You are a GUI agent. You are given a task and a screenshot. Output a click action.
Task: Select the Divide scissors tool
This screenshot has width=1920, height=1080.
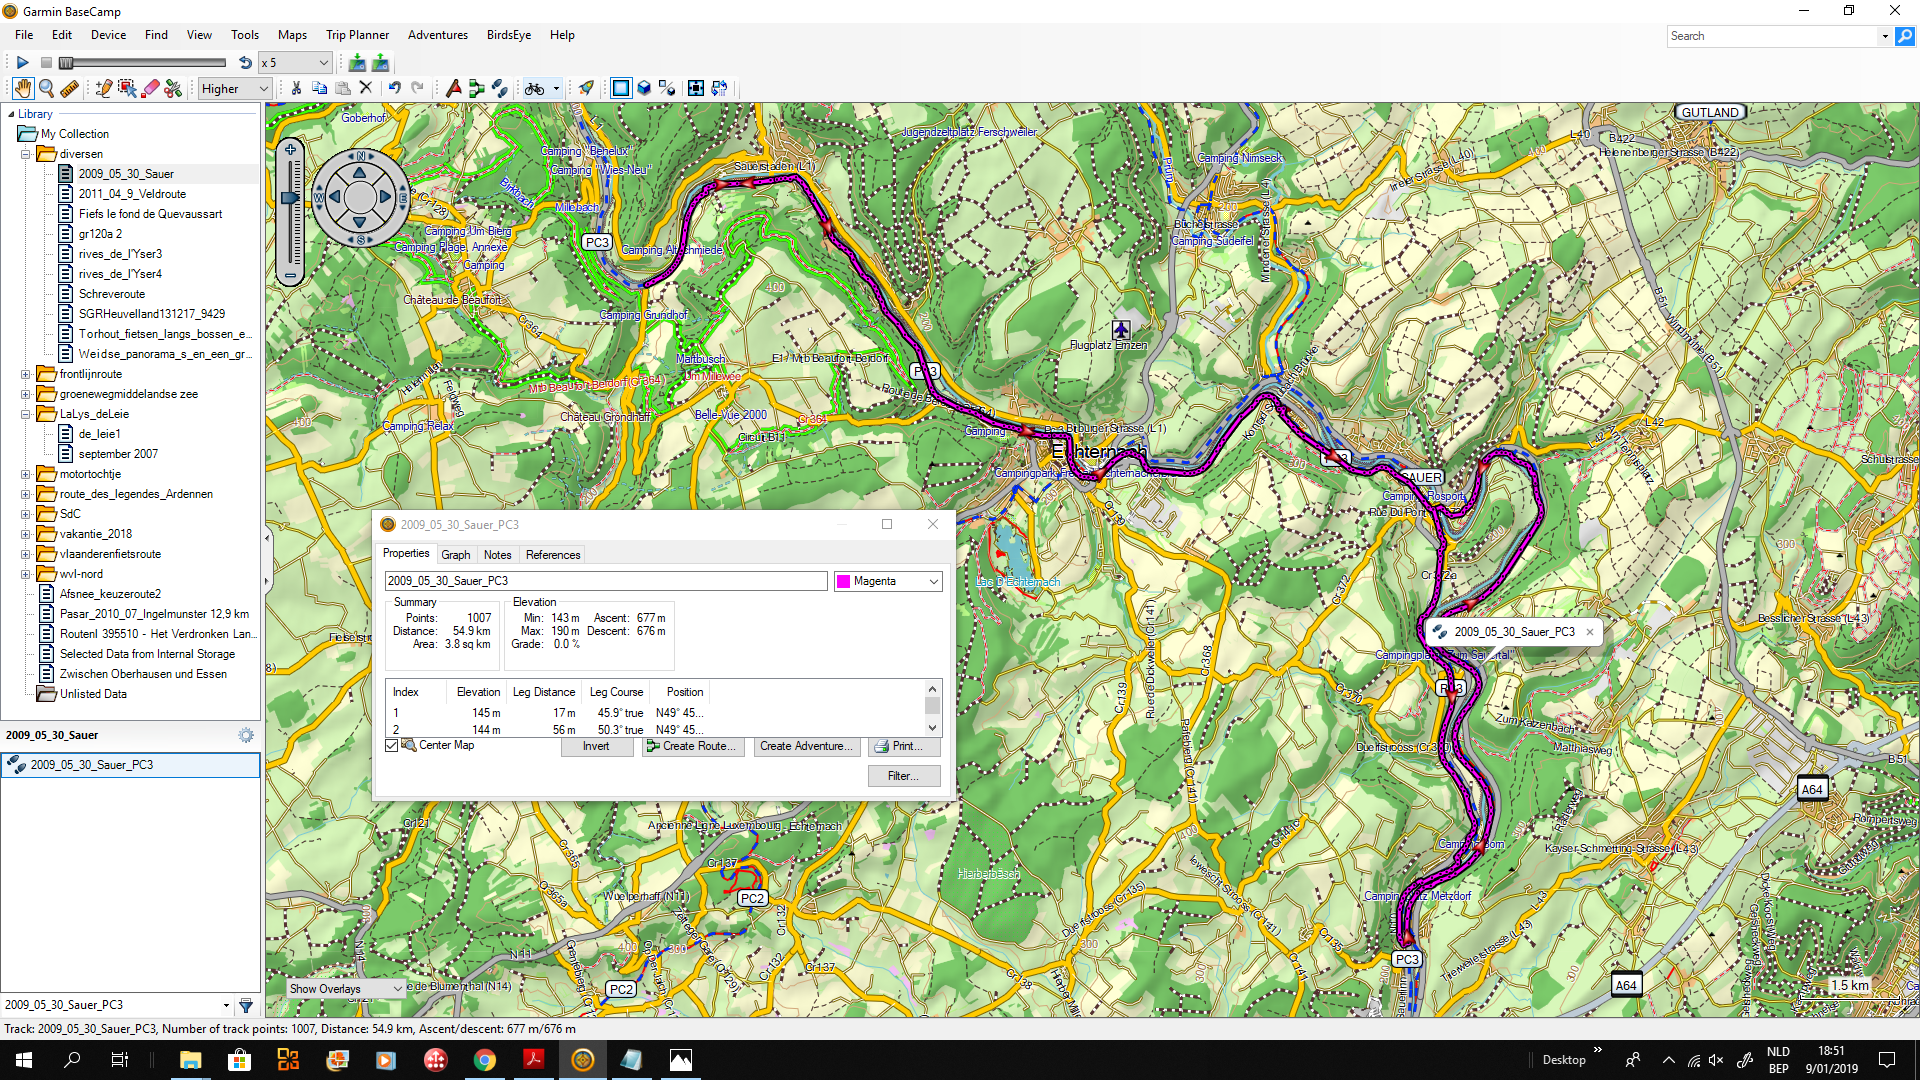pyautogui.click(x=173, y=88)
